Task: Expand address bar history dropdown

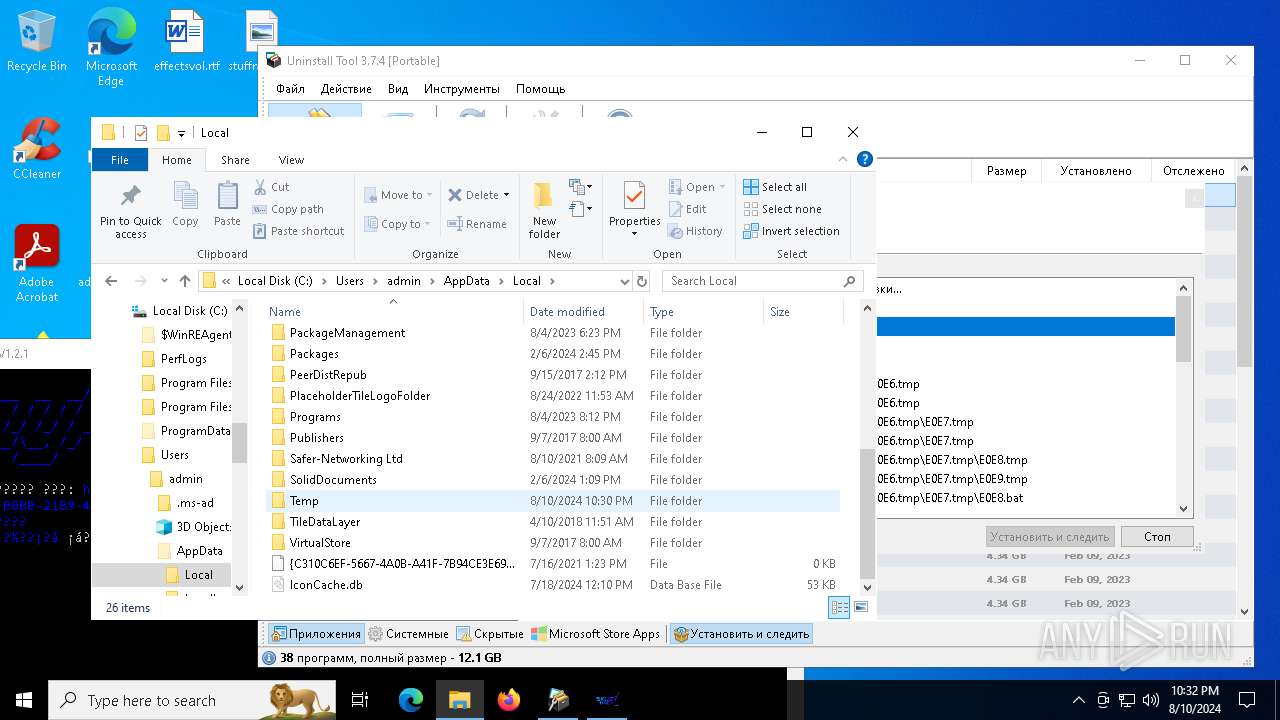Action: tap(625, 281)
